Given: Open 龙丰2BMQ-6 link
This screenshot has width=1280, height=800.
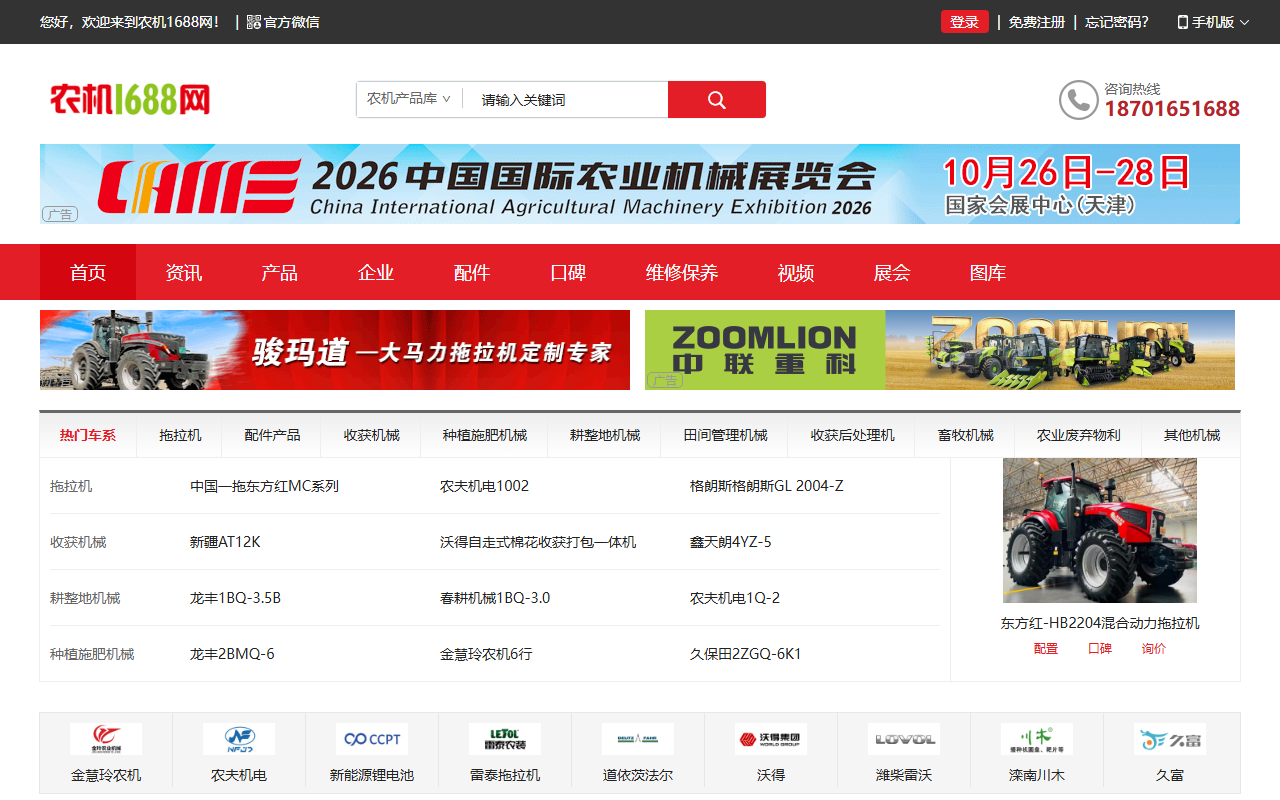Looking at the screenshot, I should (x=232, y=654).
